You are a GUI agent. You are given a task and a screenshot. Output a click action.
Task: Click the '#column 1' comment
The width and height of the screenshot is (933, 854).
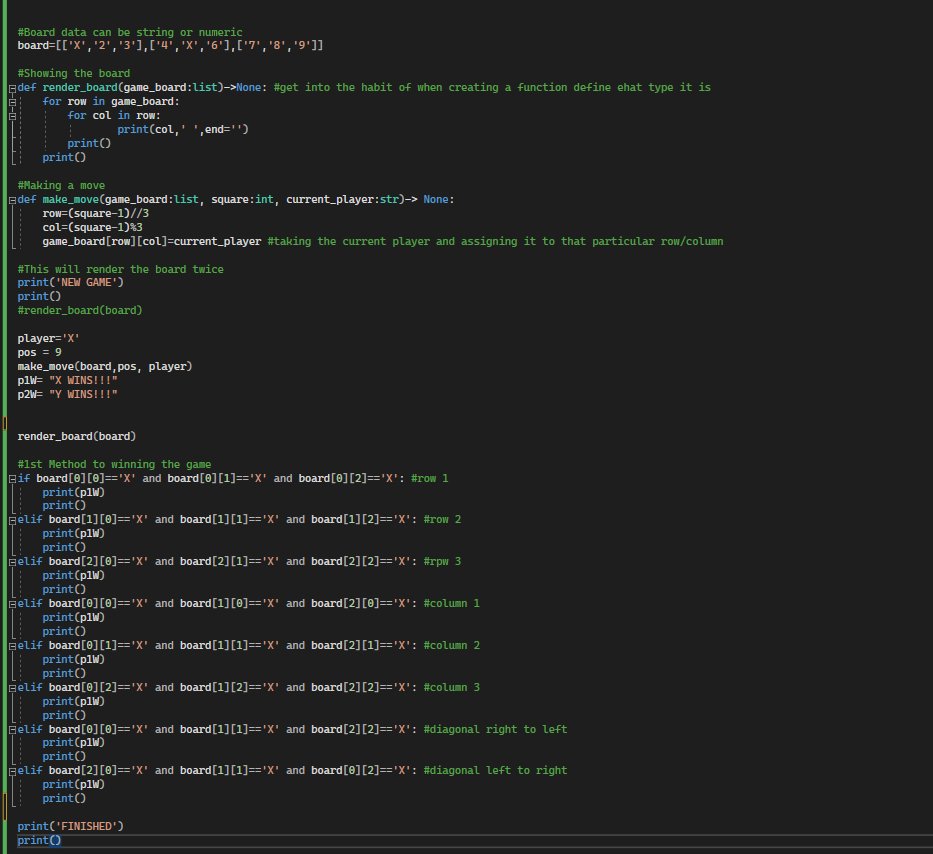click(x=452, y=603)
